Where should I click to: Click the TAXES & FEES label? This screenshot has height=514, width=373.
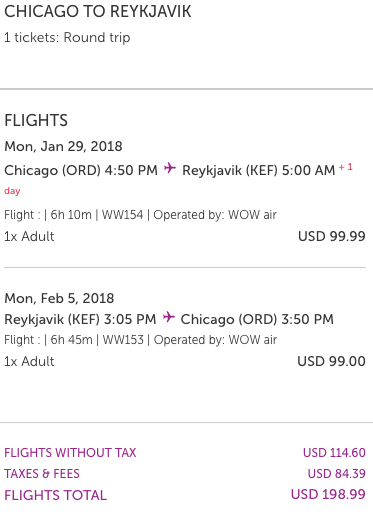[x=42, y=474]
